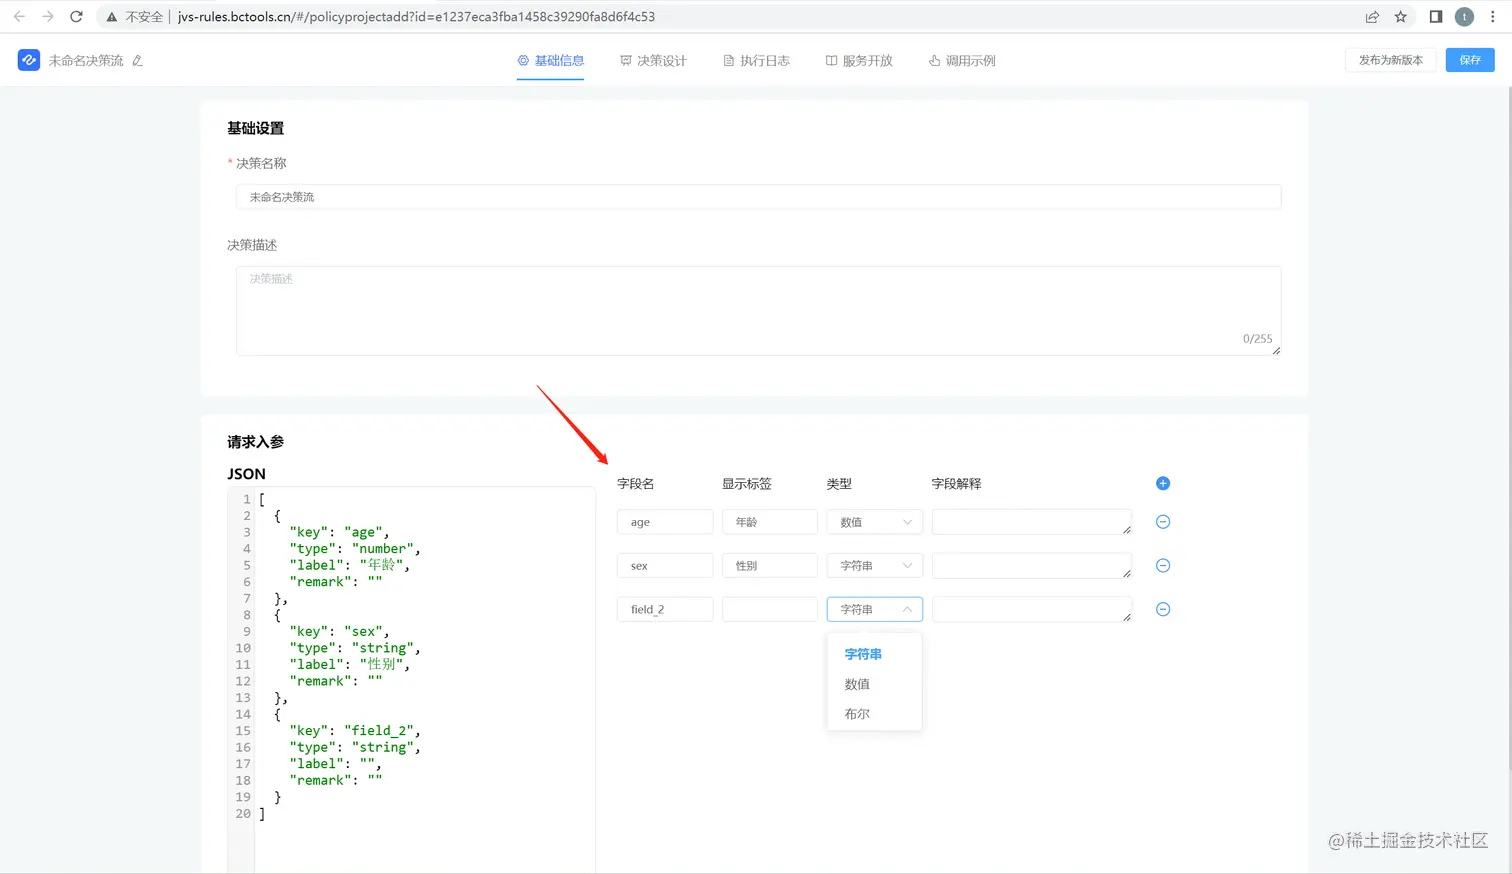Viewport: 1512px width, 874px height.
Task: Click empty display label input for field_2
Action: (770, 609)
